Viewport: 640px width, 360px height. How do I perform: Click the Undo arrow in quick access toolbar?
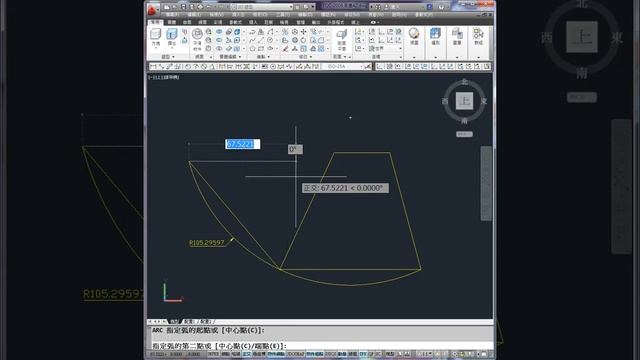(x=208, y=7)
